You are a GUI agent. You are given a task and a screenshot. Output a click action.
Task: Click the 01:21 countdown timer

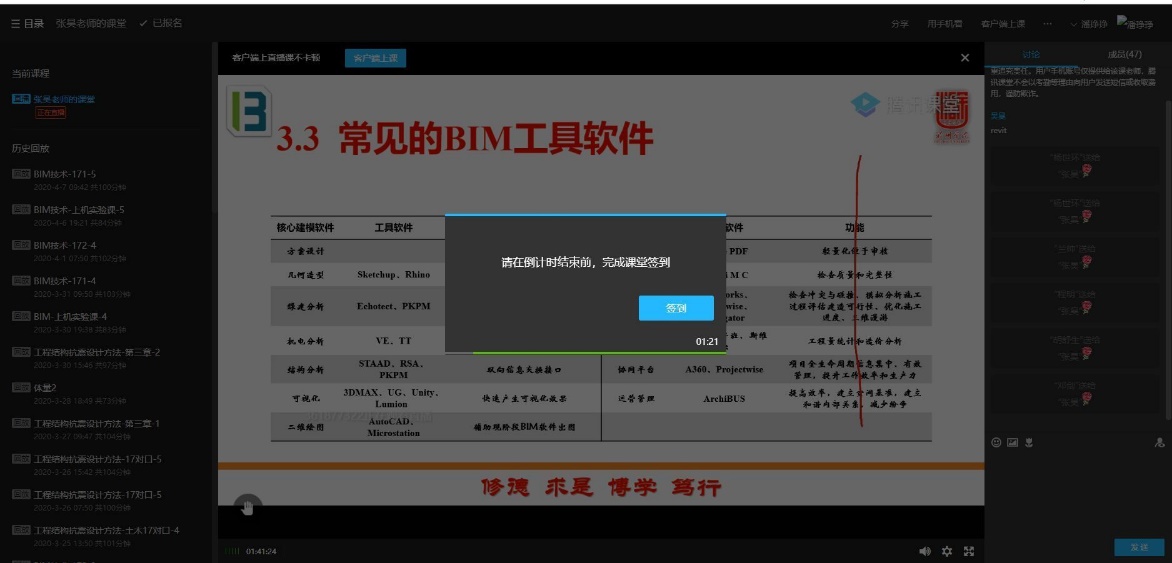point(706,342)
